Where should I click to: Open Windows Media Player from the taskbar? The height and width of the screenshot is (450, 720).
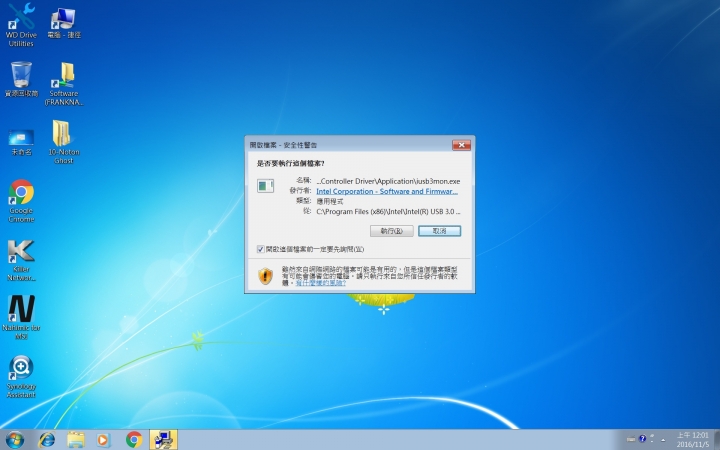[x=103, y=439]
